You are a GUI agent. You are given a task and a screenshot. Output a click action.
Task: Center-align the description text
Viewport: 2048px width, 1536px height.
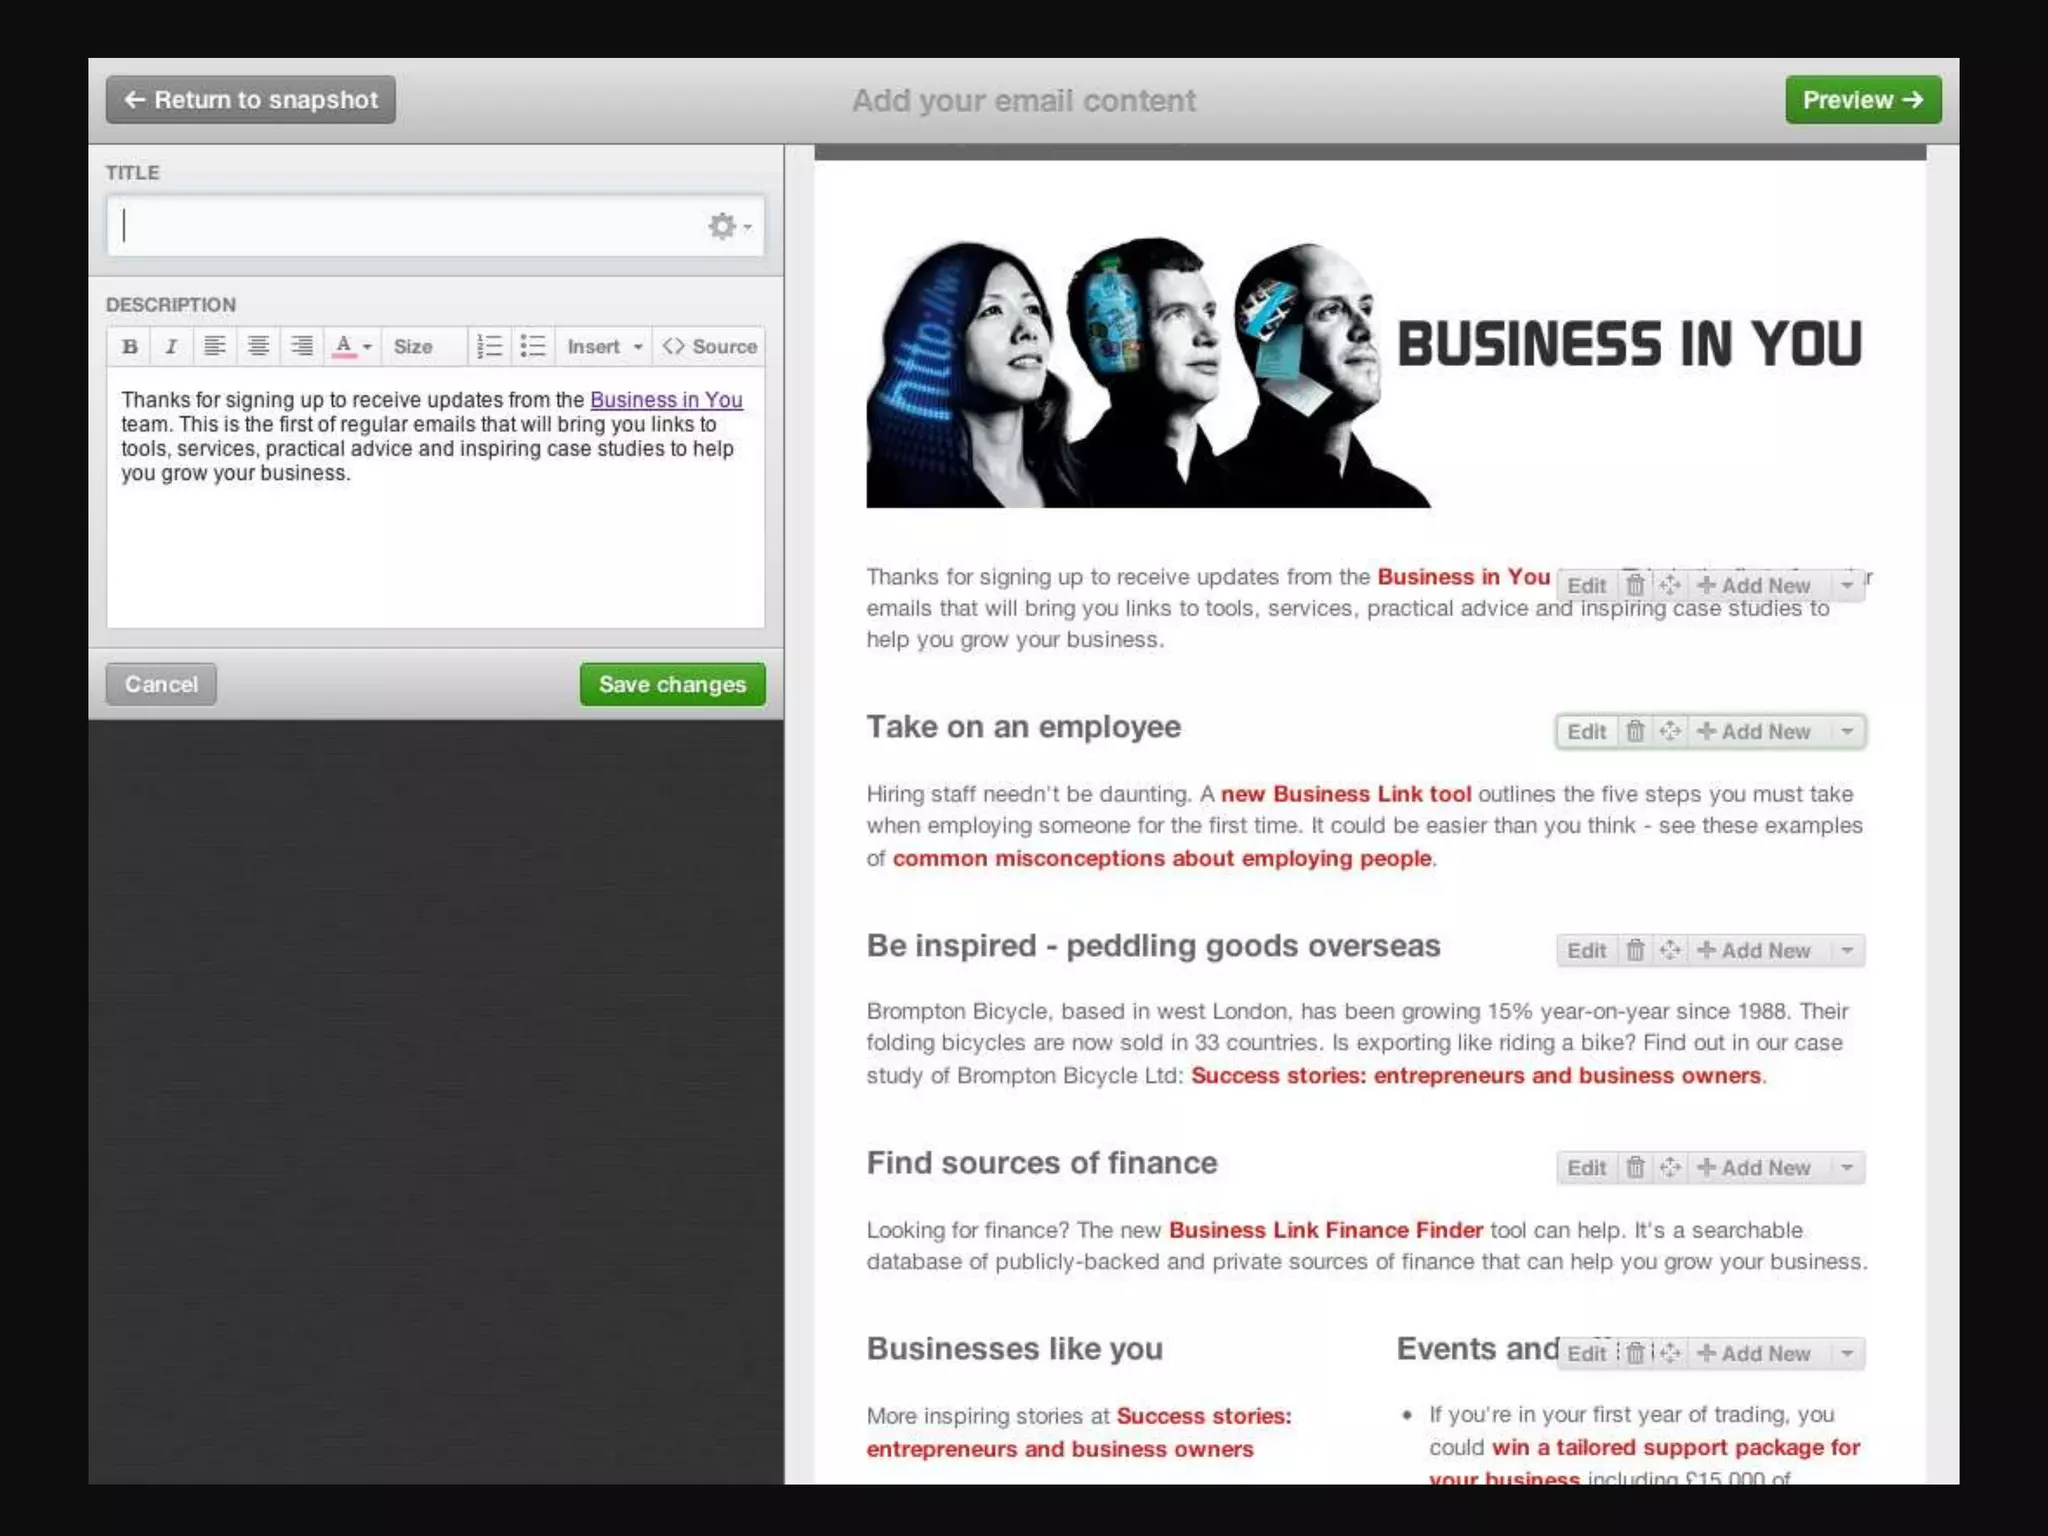click(x=258, y=347)
